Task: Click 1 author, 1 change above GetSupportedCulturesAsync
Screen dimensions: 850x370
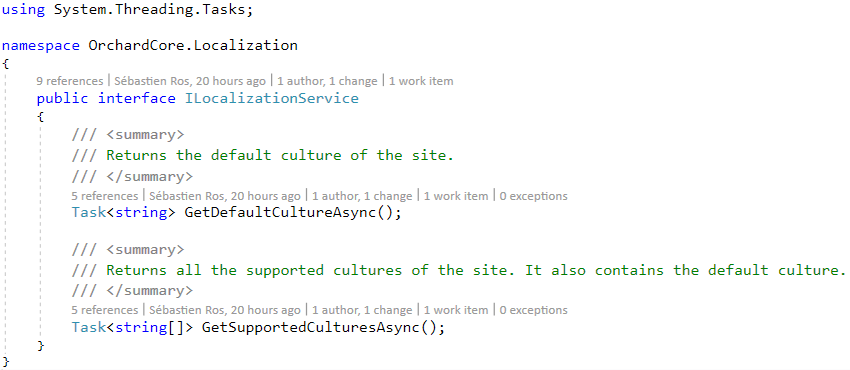Action: pos(362,310)
